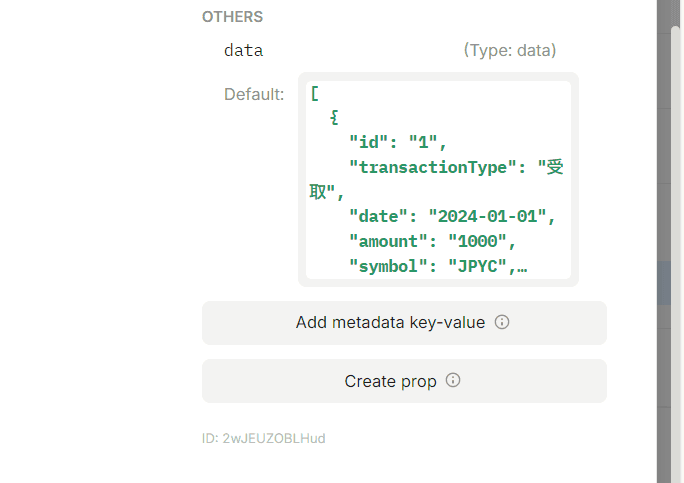Click the (Type: data) label

click(510, 50)
